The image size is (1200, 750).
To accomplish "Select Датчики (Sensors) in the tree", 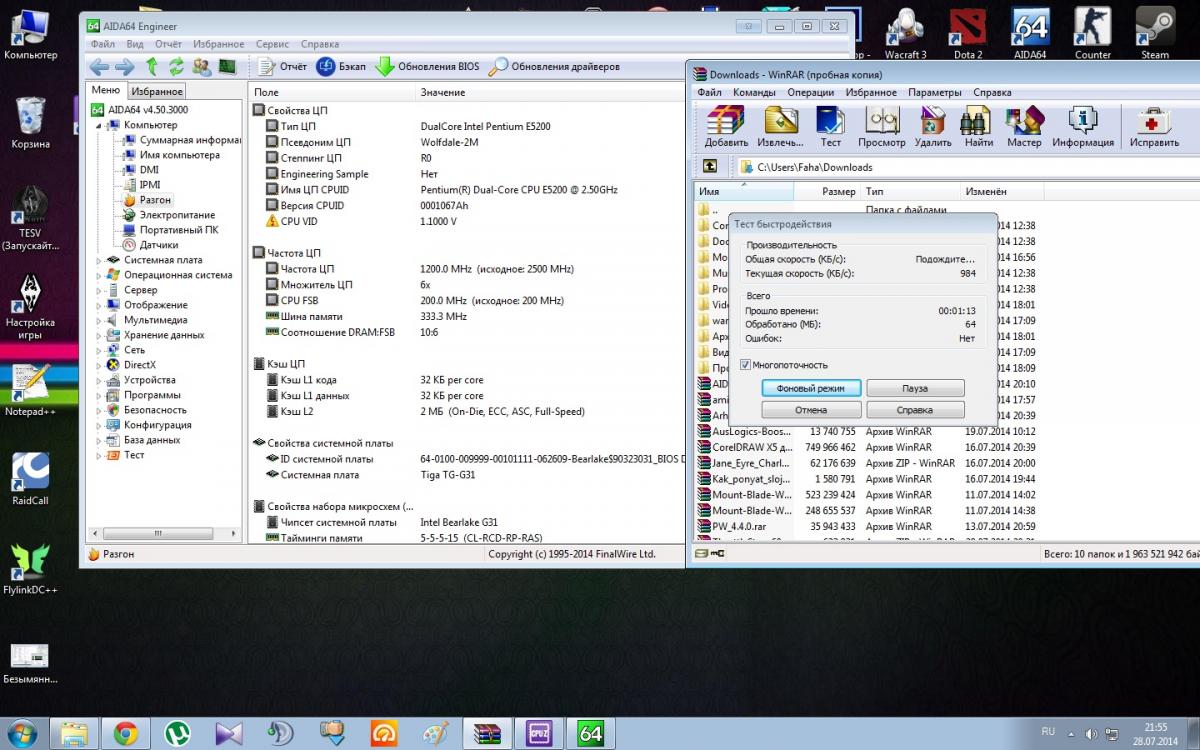I will (x=158, y=244).
